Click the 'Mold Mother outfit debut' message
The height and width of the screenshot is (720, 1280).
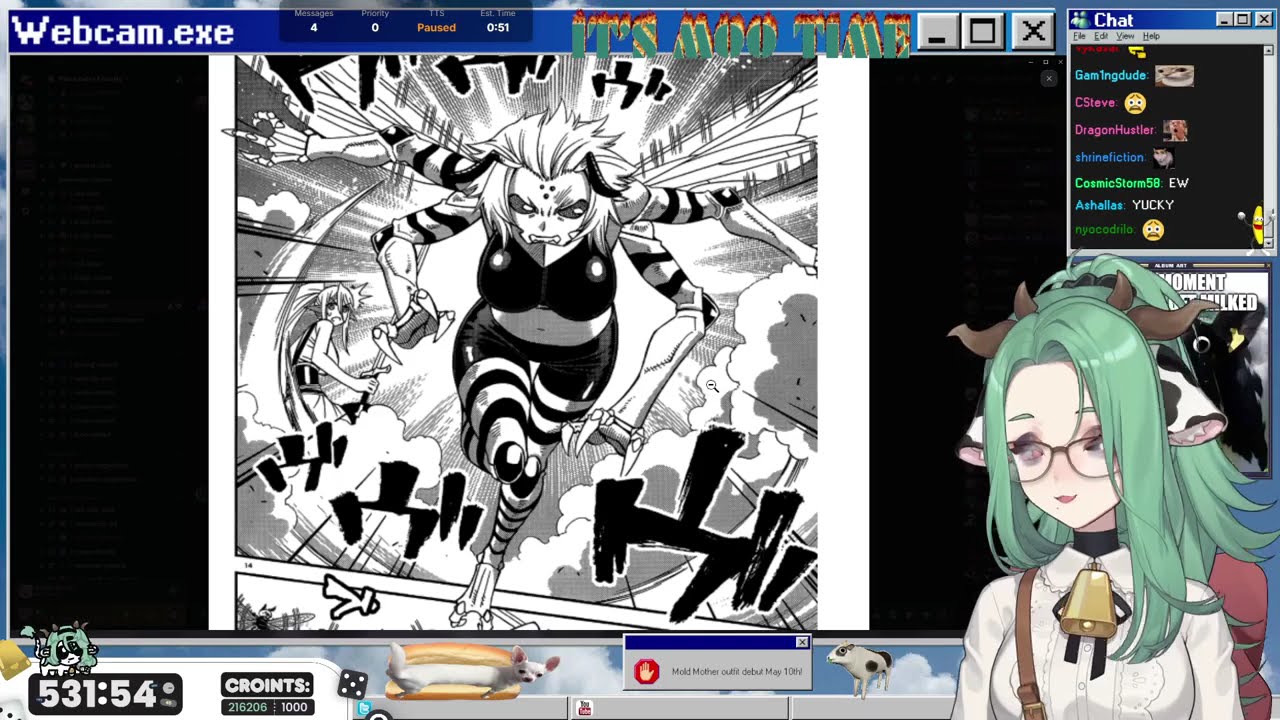(737, 672)
